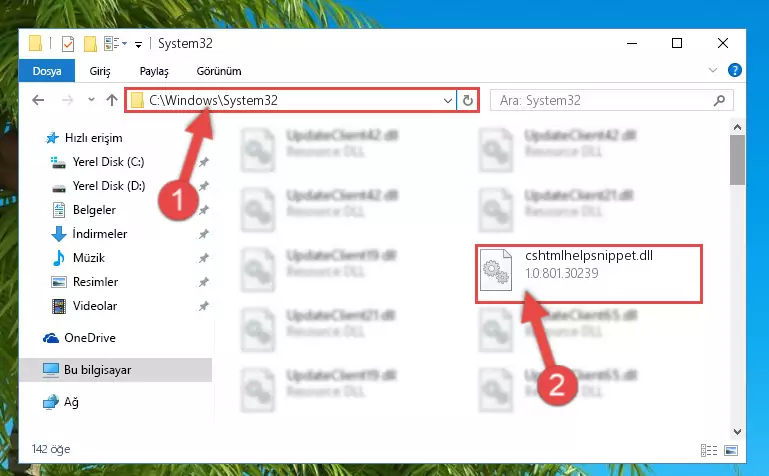Click the Up one level arrow

pos(112,100)
